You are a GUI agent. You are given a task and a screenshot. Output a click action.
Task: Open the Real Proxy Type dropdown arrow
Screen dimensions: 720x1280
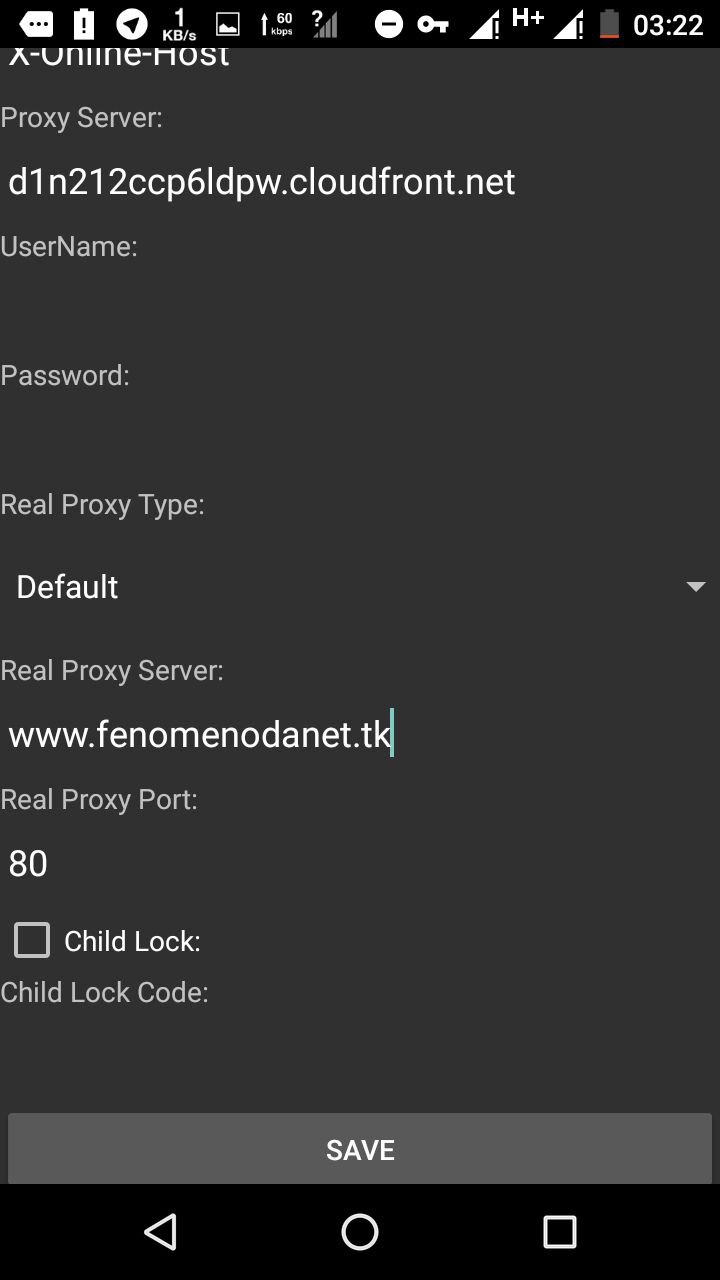[x=696, y=587]
